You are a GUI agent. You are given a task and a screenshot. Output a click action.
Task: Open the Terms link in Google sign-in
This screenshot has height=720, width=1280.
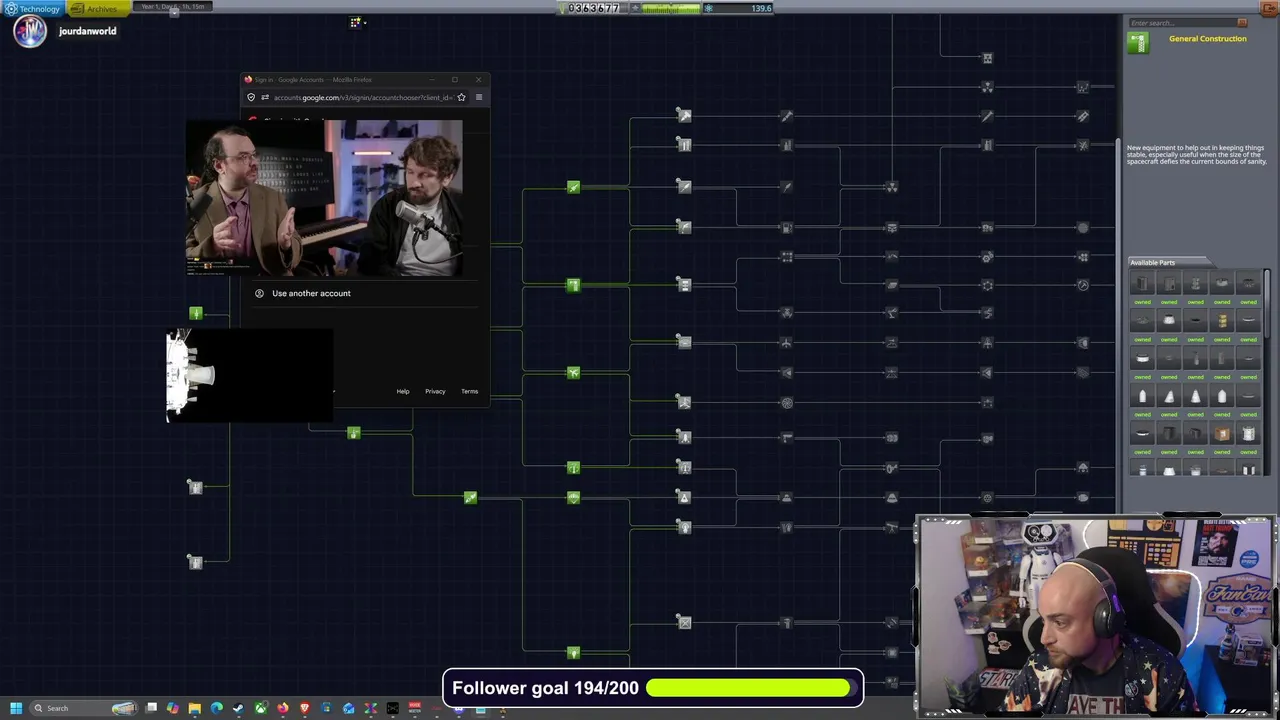470,391
